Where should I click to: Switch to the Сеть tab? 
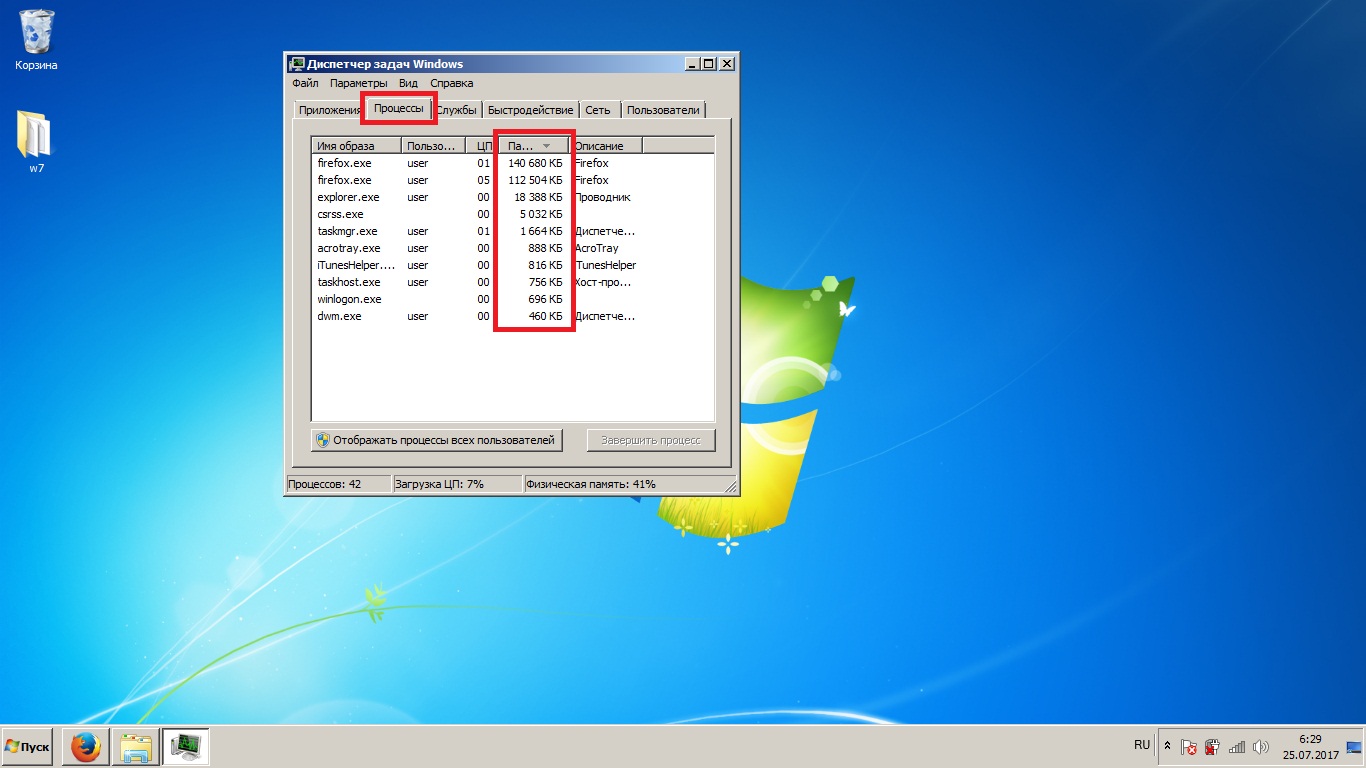(x=598, y=110)
